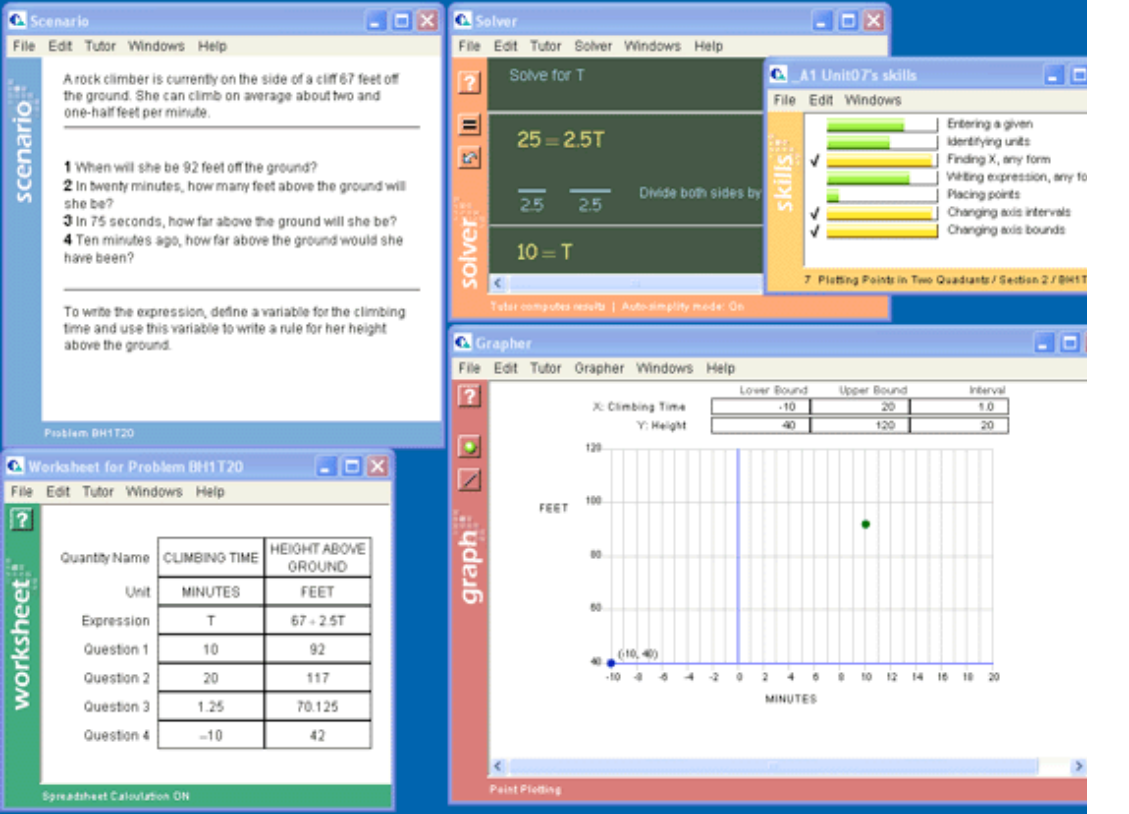Open the File menu in Solver window
This screenshot has height=814, width=1129.
(469, 46)
